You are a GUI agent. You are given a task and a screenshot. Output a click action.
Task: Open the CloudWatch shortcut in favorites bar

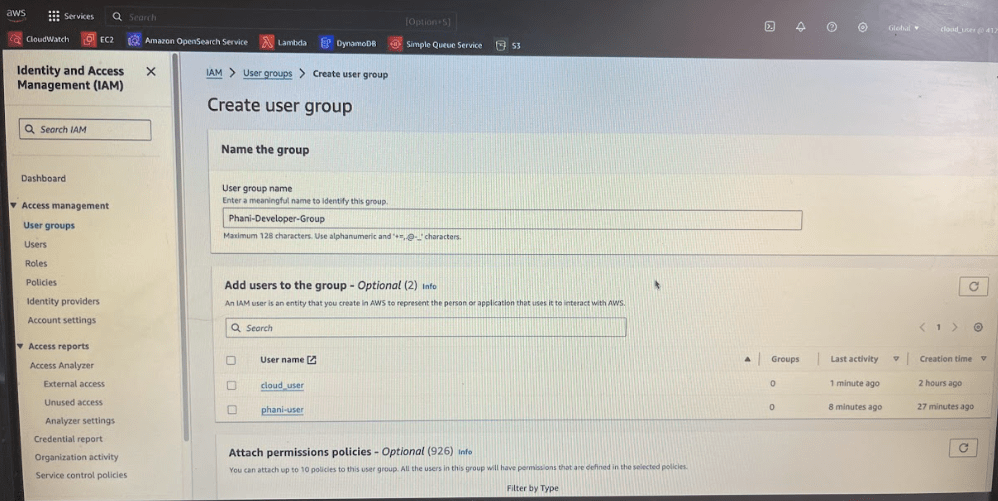click(39, 40)
